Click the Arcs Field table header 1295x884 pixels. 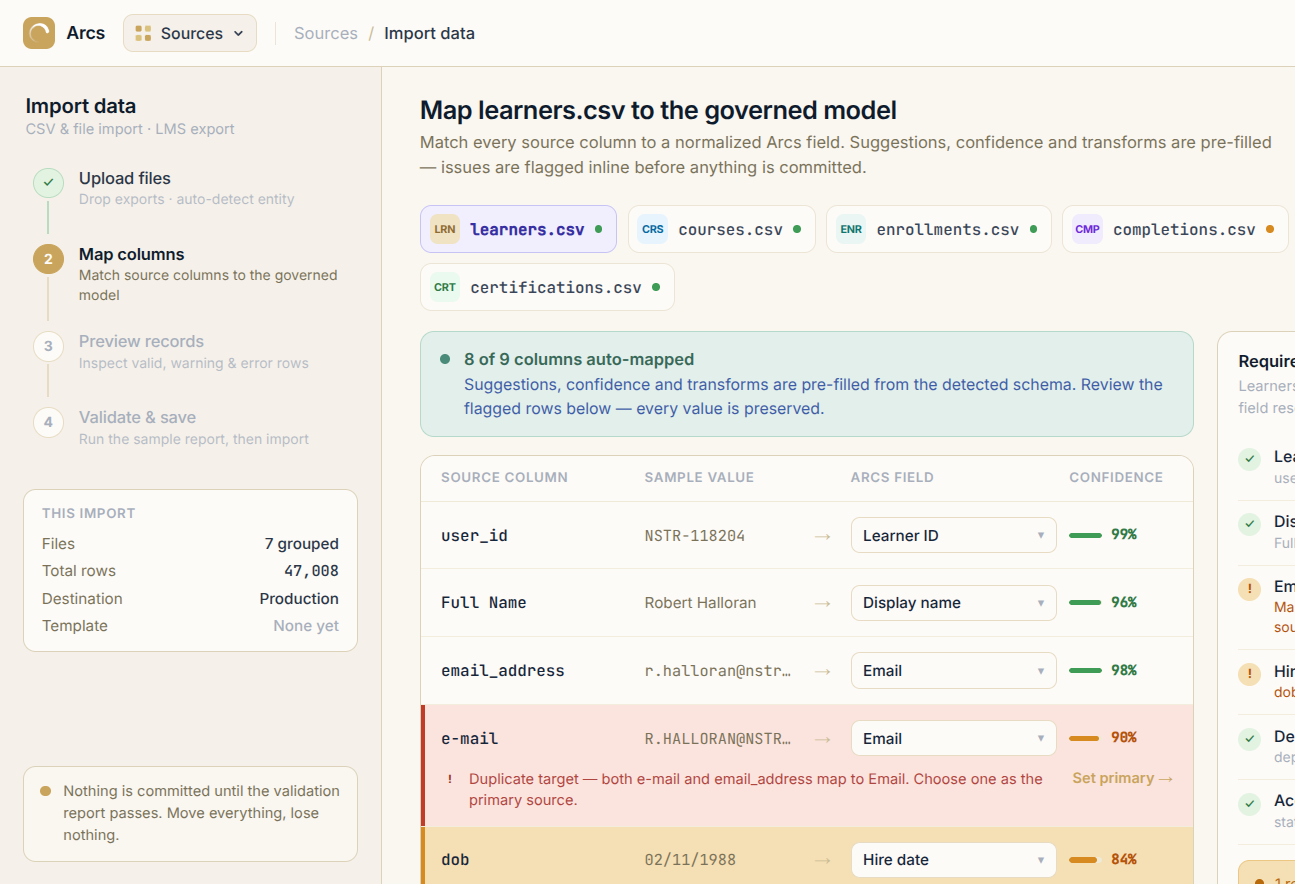(x=892, y=478)
